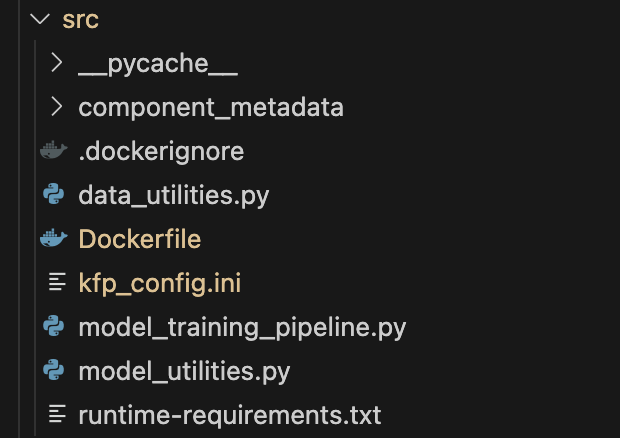Click the Python icon next to data_utilities.py

pos(54,195)
